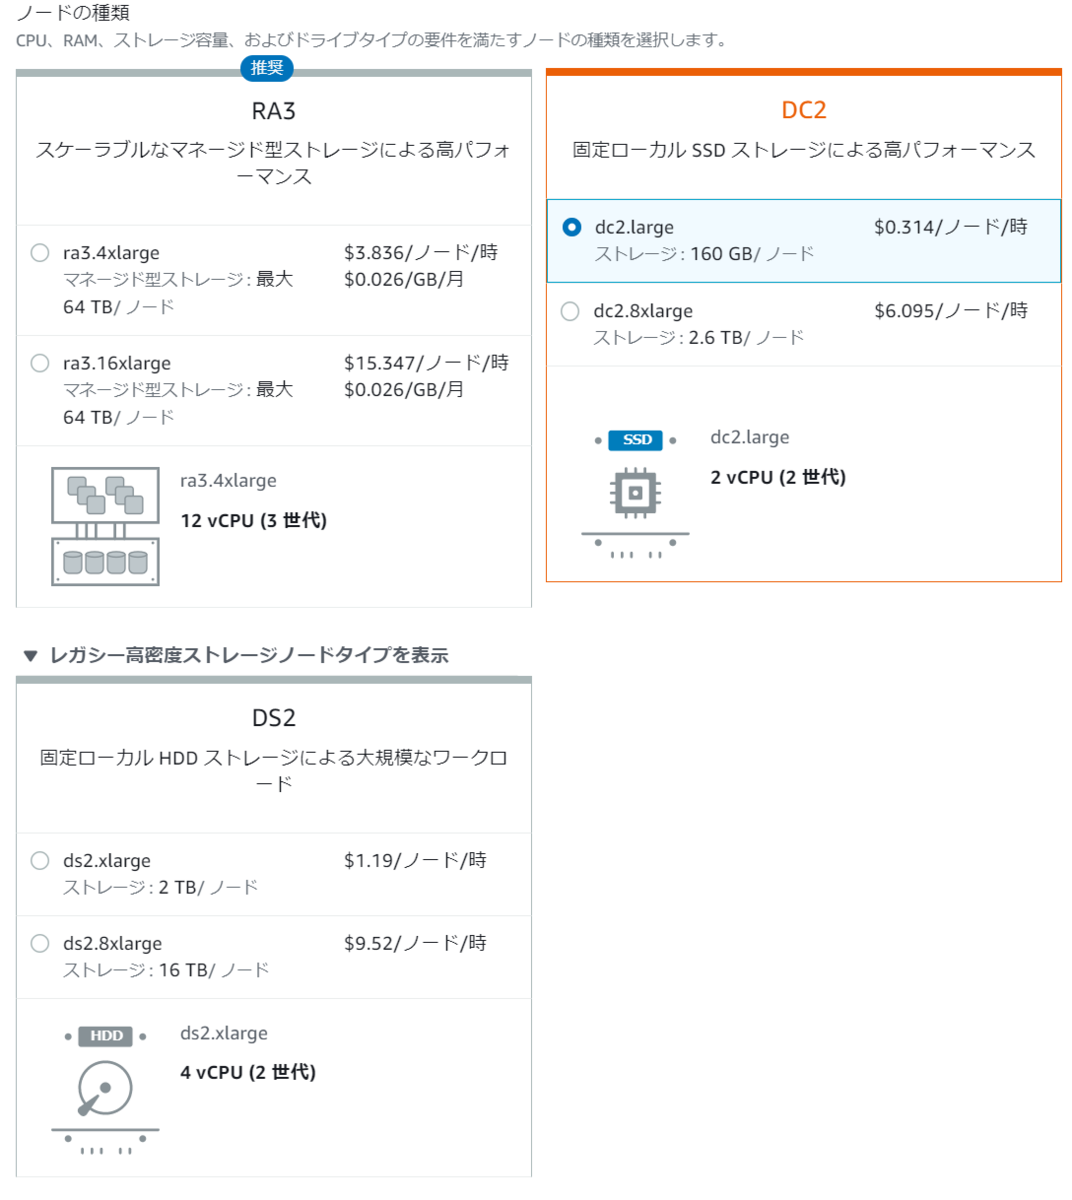
Task: Click the 推奨 badge above the RA3 card
Action: click(267, 69)
